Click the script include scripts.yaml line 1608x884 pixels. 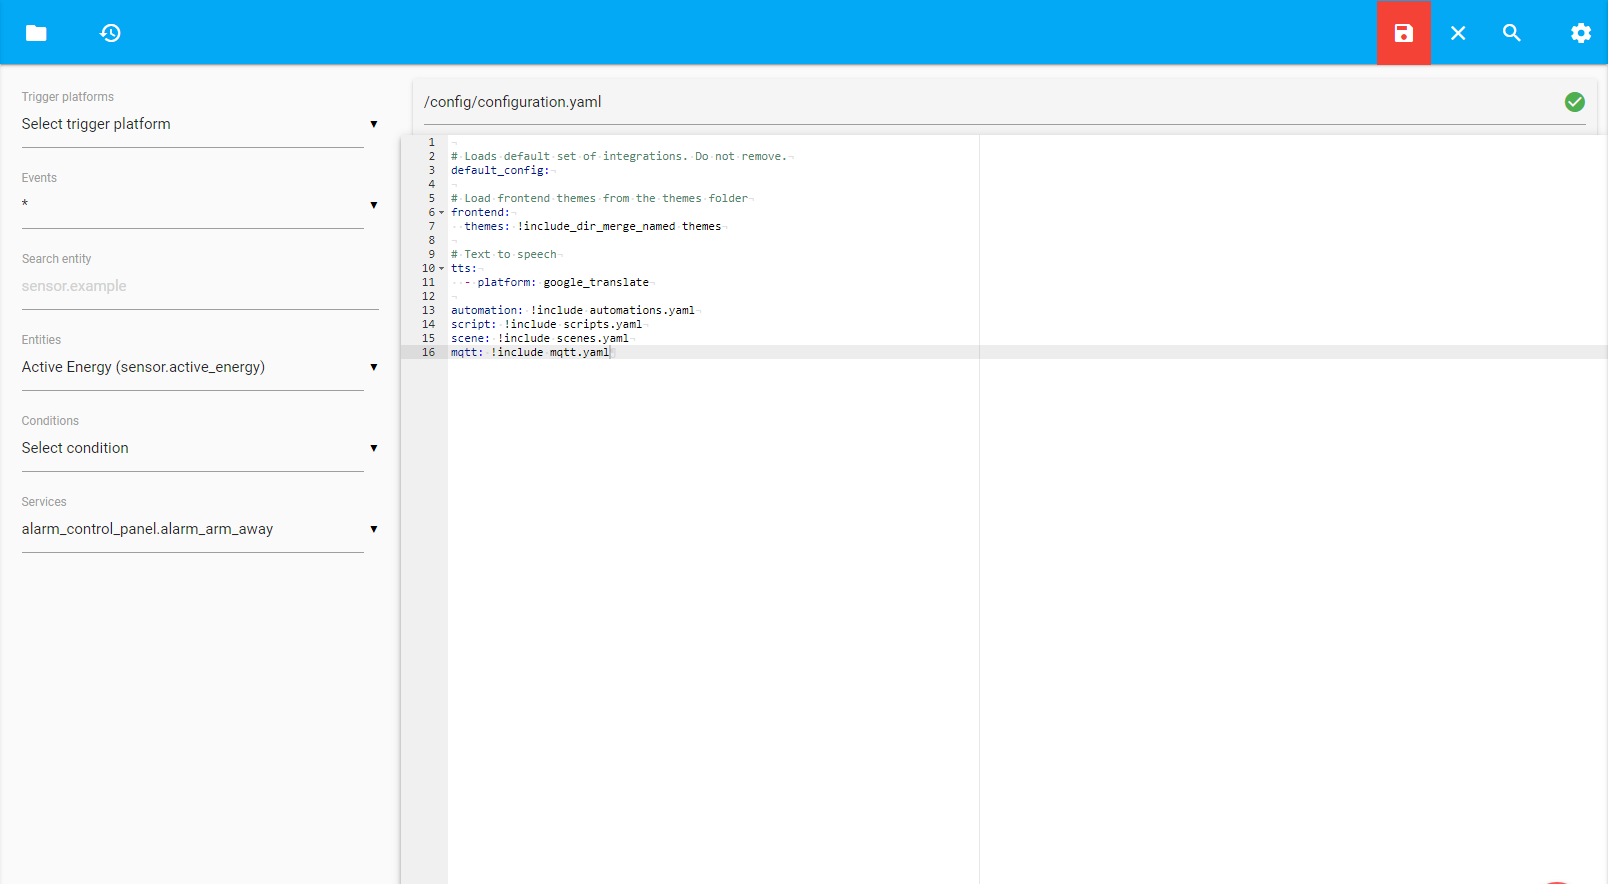546,324
